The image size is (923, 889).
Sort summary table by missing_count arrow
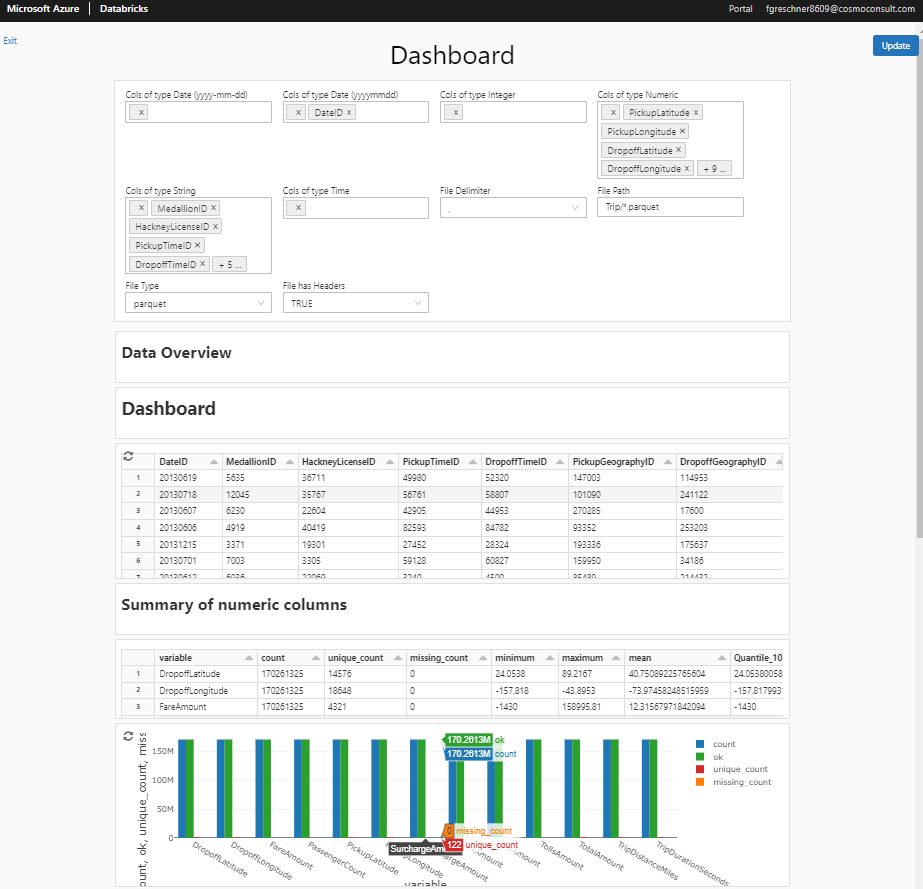point(483,658)
